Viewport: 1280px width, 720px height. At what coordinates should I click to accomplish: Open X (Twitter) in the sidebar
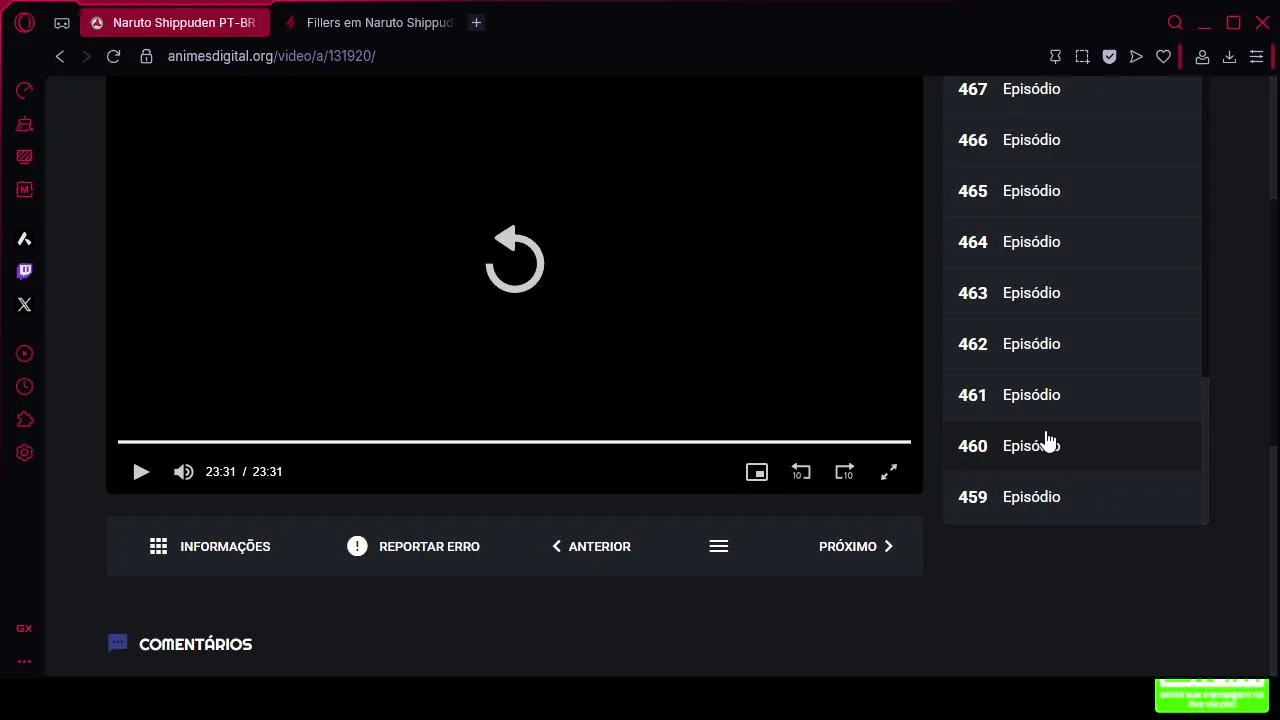[25, 304]
